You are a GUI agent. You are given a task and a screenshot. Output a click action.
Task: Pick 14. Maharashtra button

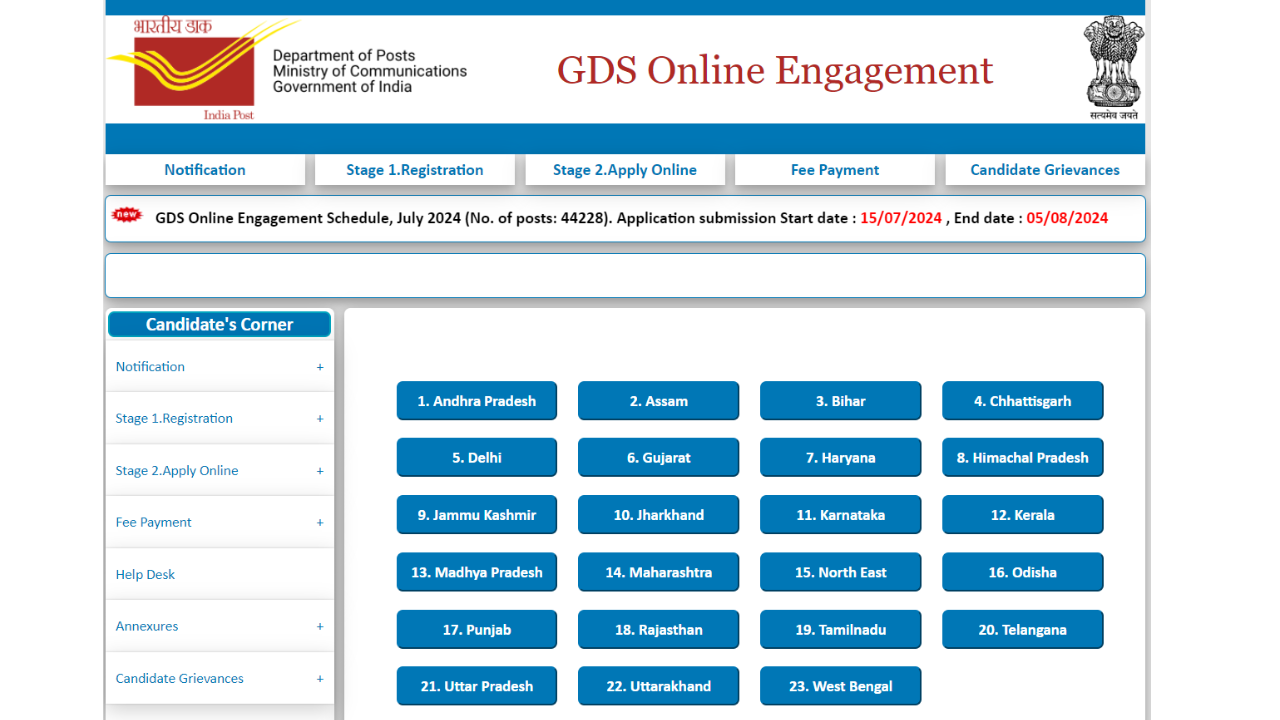coord(659,572)
